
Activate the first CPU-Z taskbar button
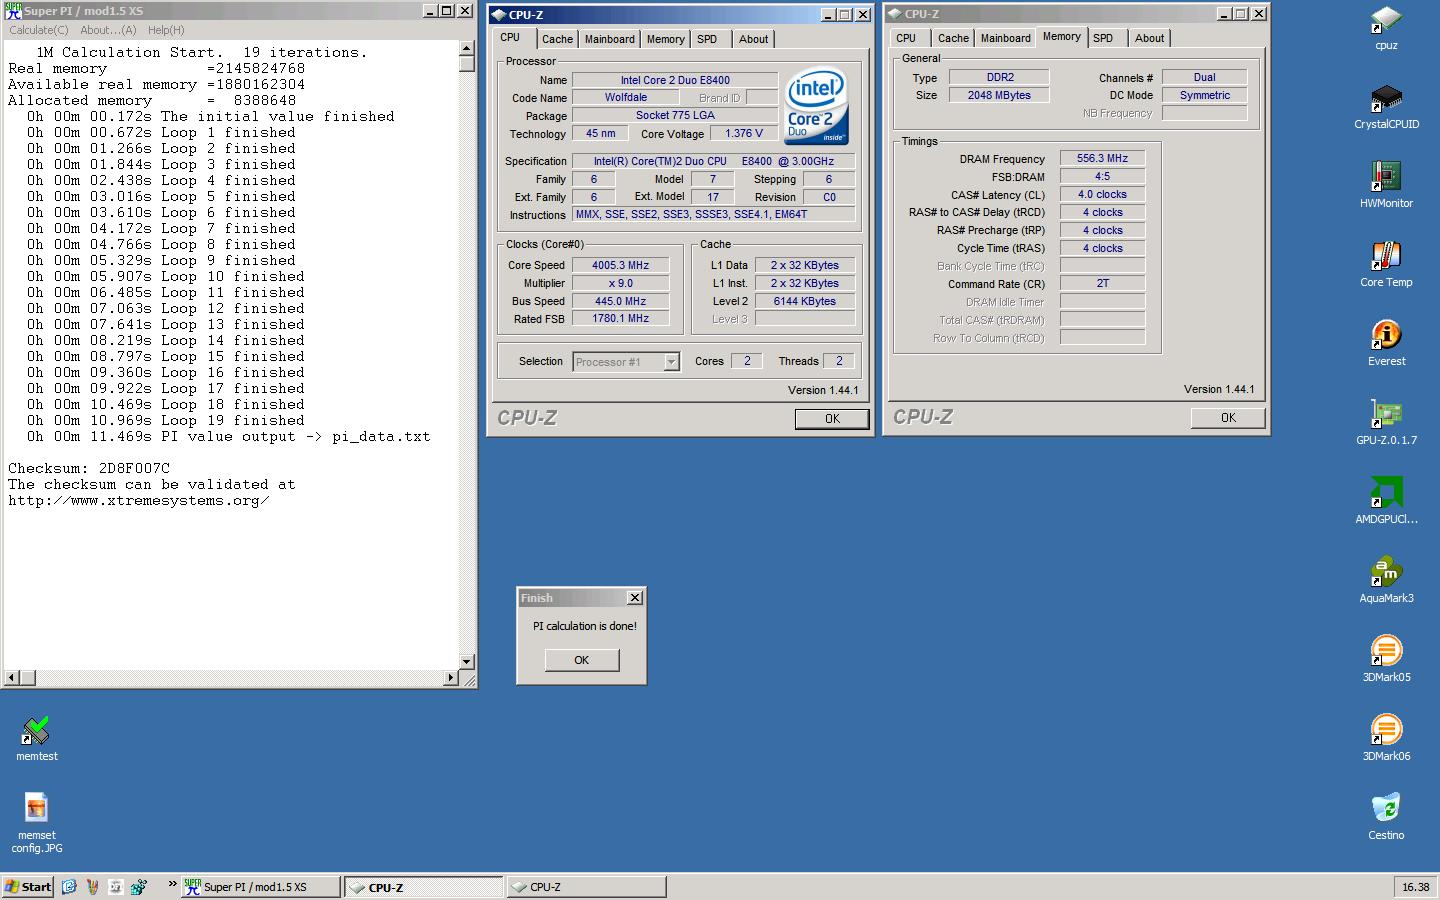tap(424, 887)
